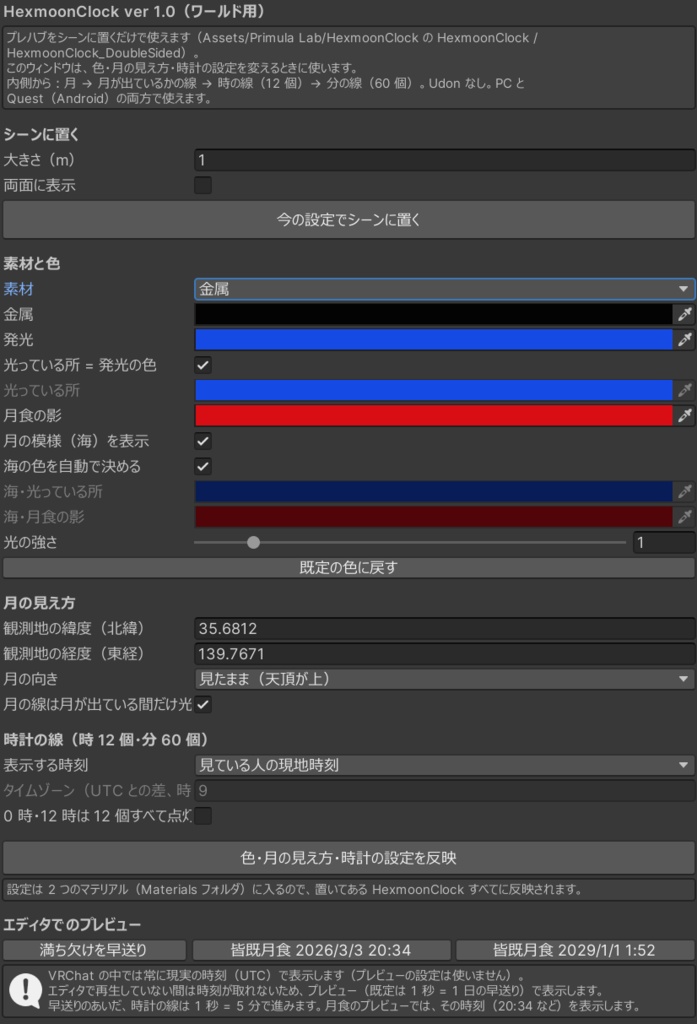Open the blue 発光 color swatch
Viewport: 697px width, 1024px height.
434,340
